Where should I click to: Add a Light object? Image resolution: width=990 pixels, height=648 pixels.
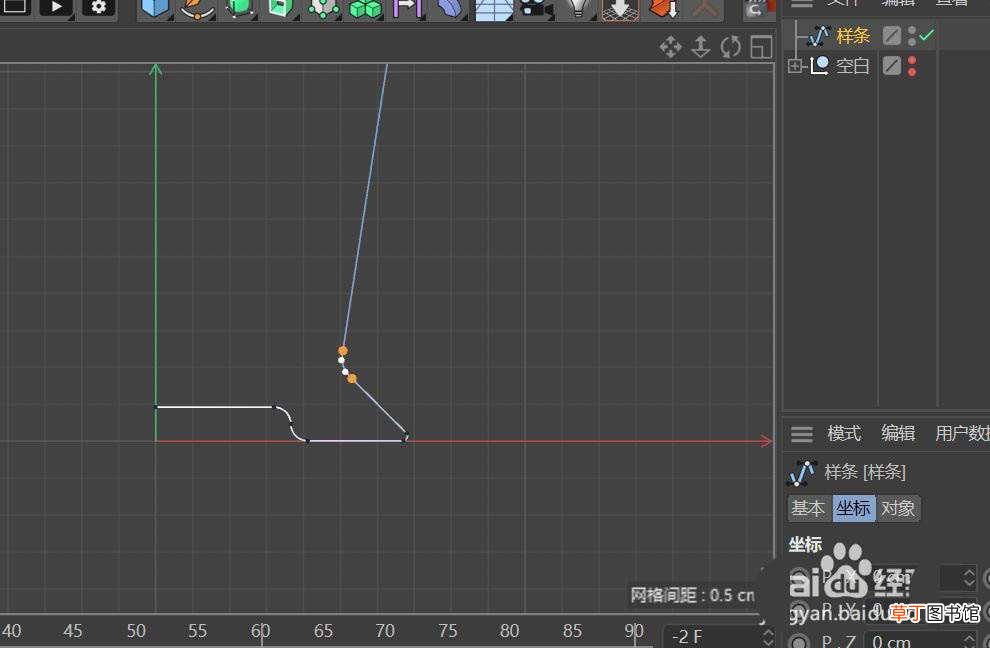click(578, 8)
